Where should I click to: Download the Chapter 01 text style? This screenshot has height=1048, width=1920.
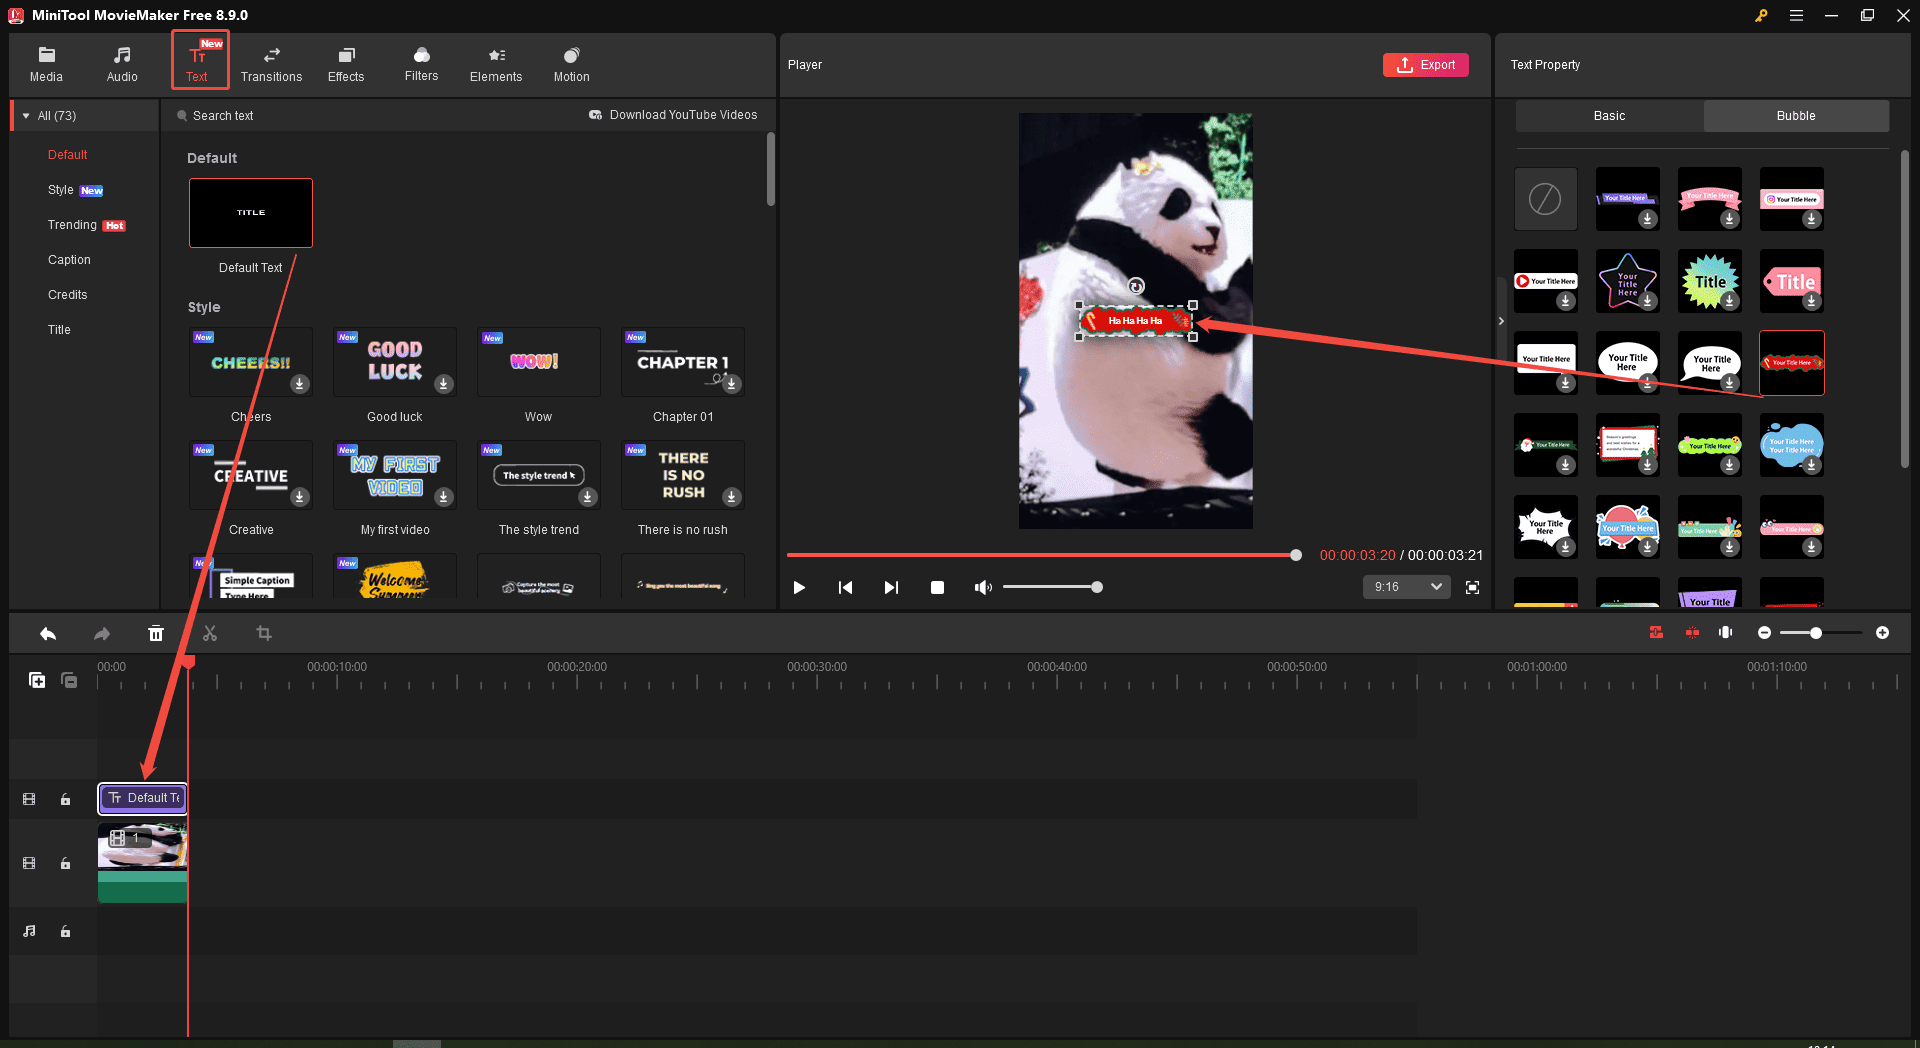(732, 384)
